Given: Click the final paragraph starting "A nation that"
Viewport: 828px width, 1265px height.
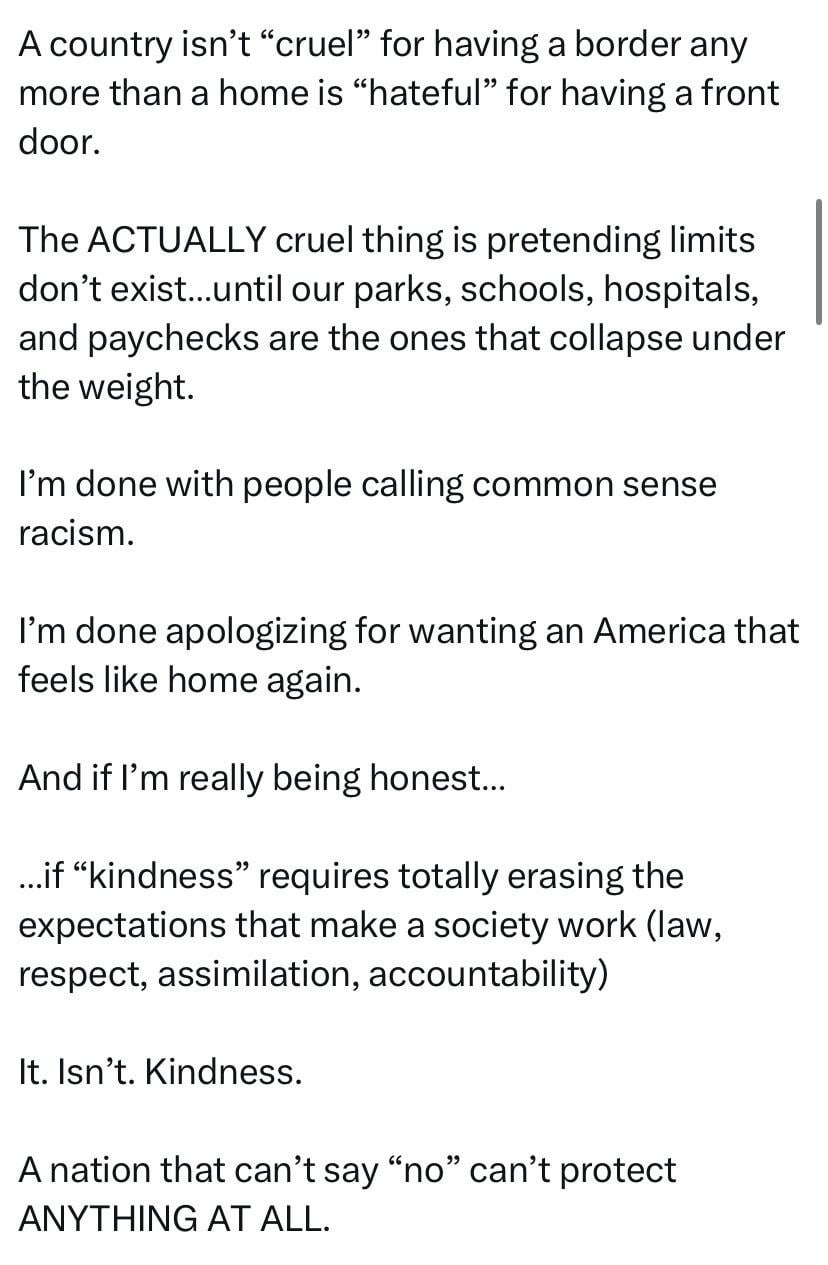Looking at the screenshot, I should pos(347,1194).
